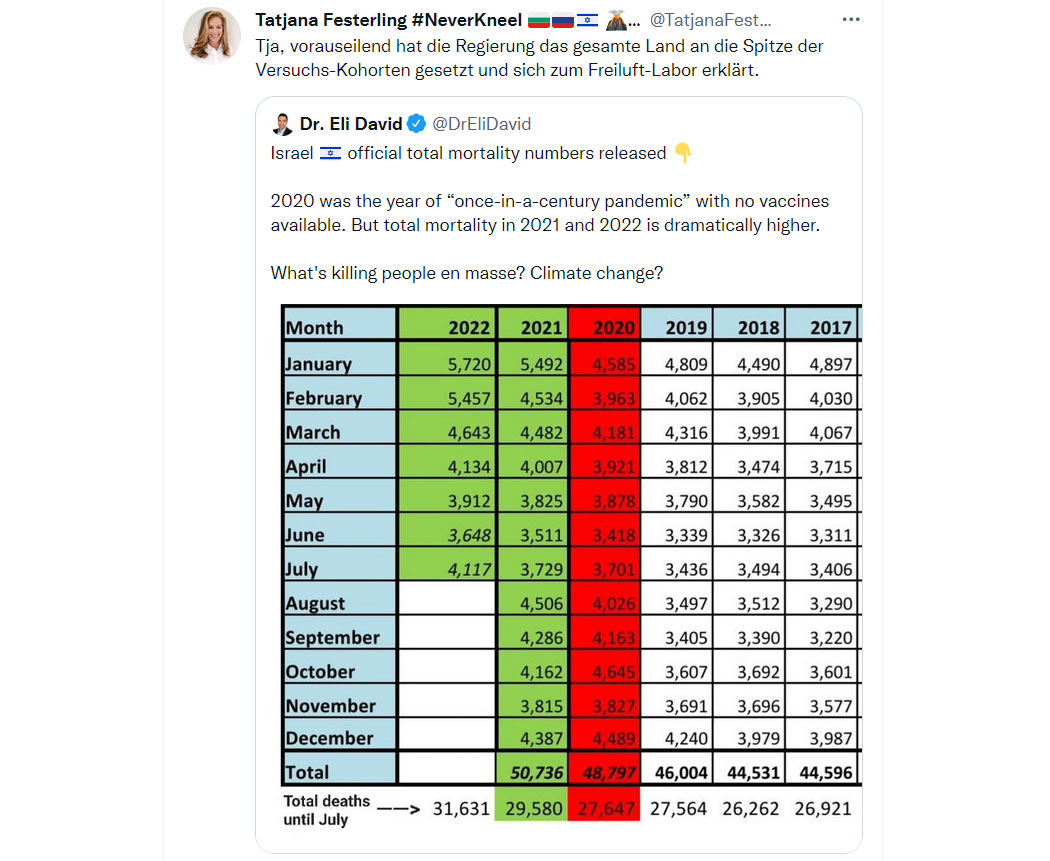Click the Israel flag emoji in display name
The image size is (1050, 861).
[587, 21]
